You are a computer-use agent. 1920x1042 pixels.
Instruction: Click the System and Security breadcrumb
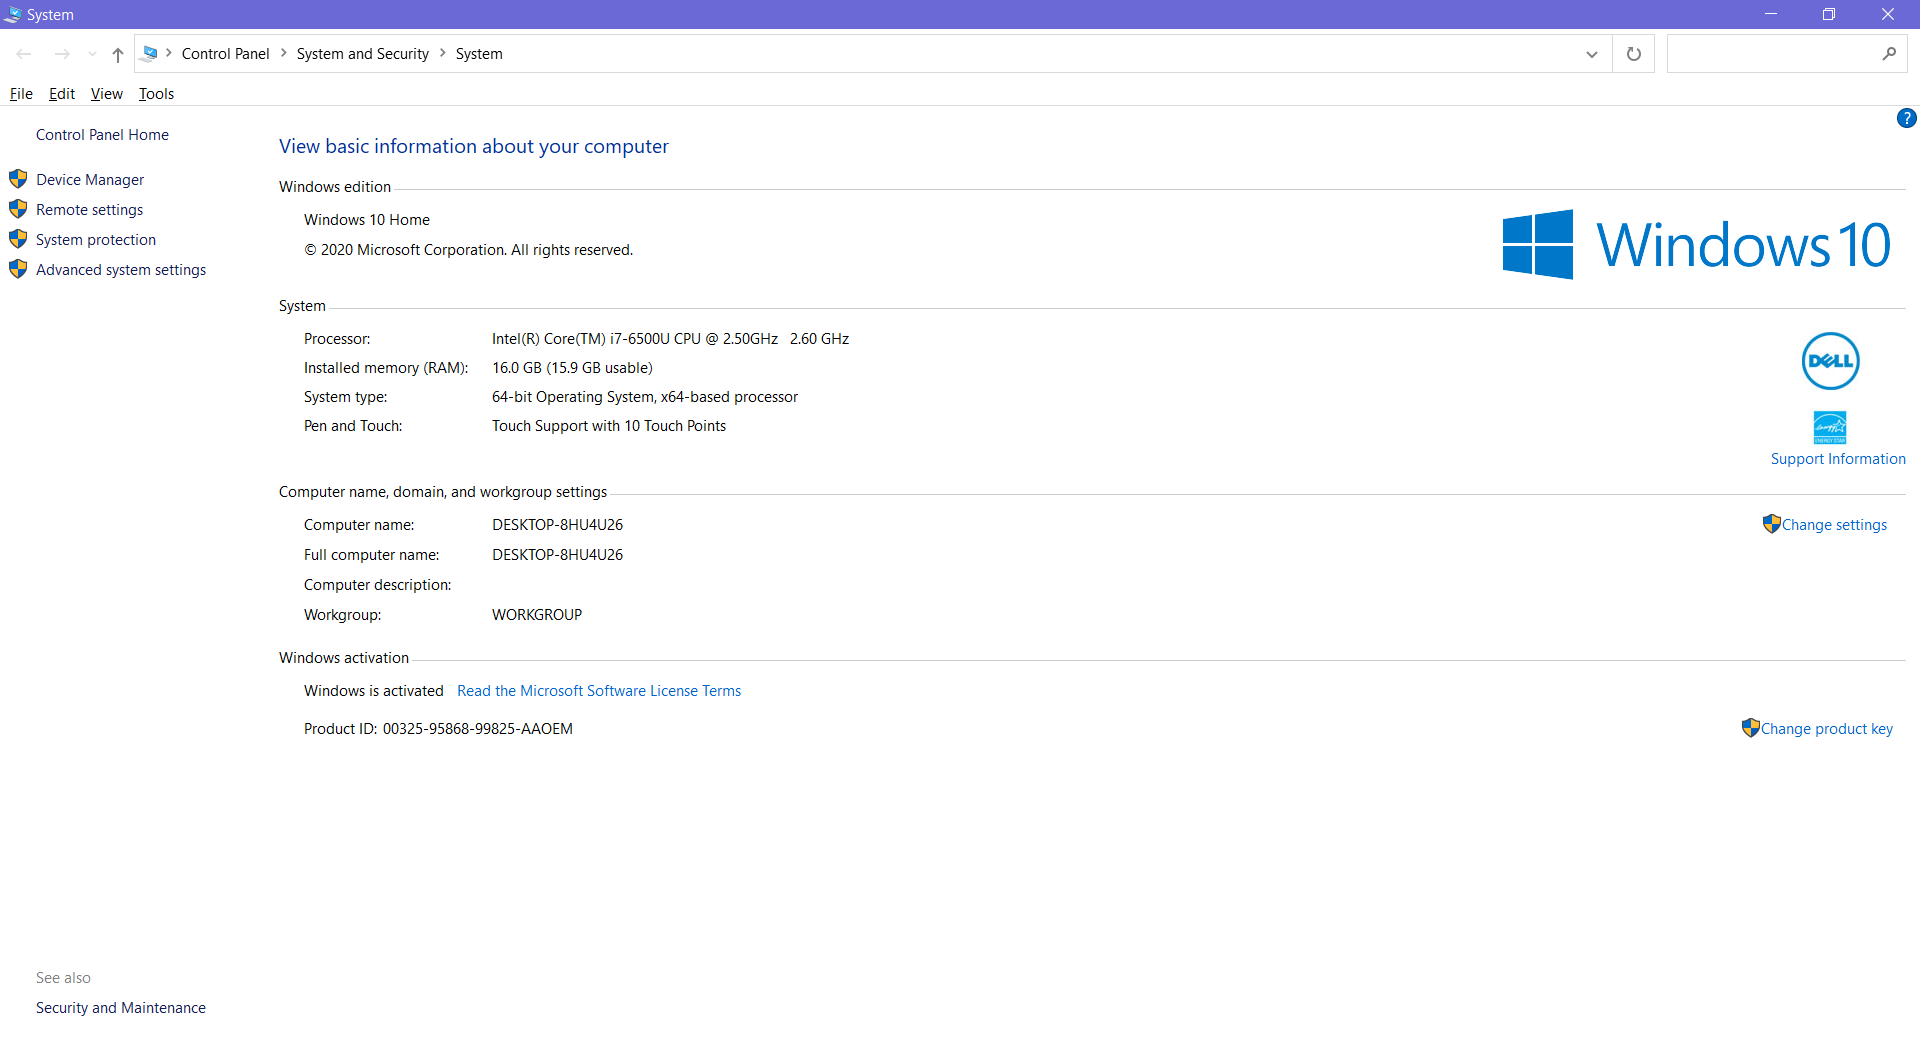tap(362, 54)
